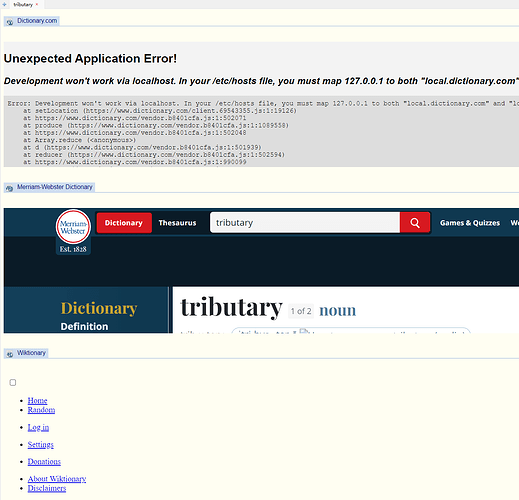Click the large tributary headword
The height and width of the screenshot is (500, 519).
point(231,308)
